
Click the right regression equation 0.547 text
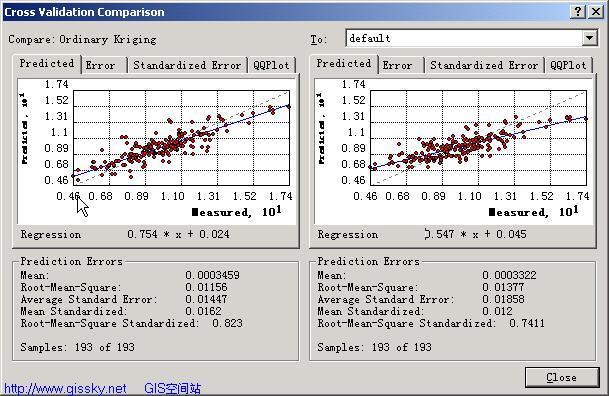(x=475, y=234)
